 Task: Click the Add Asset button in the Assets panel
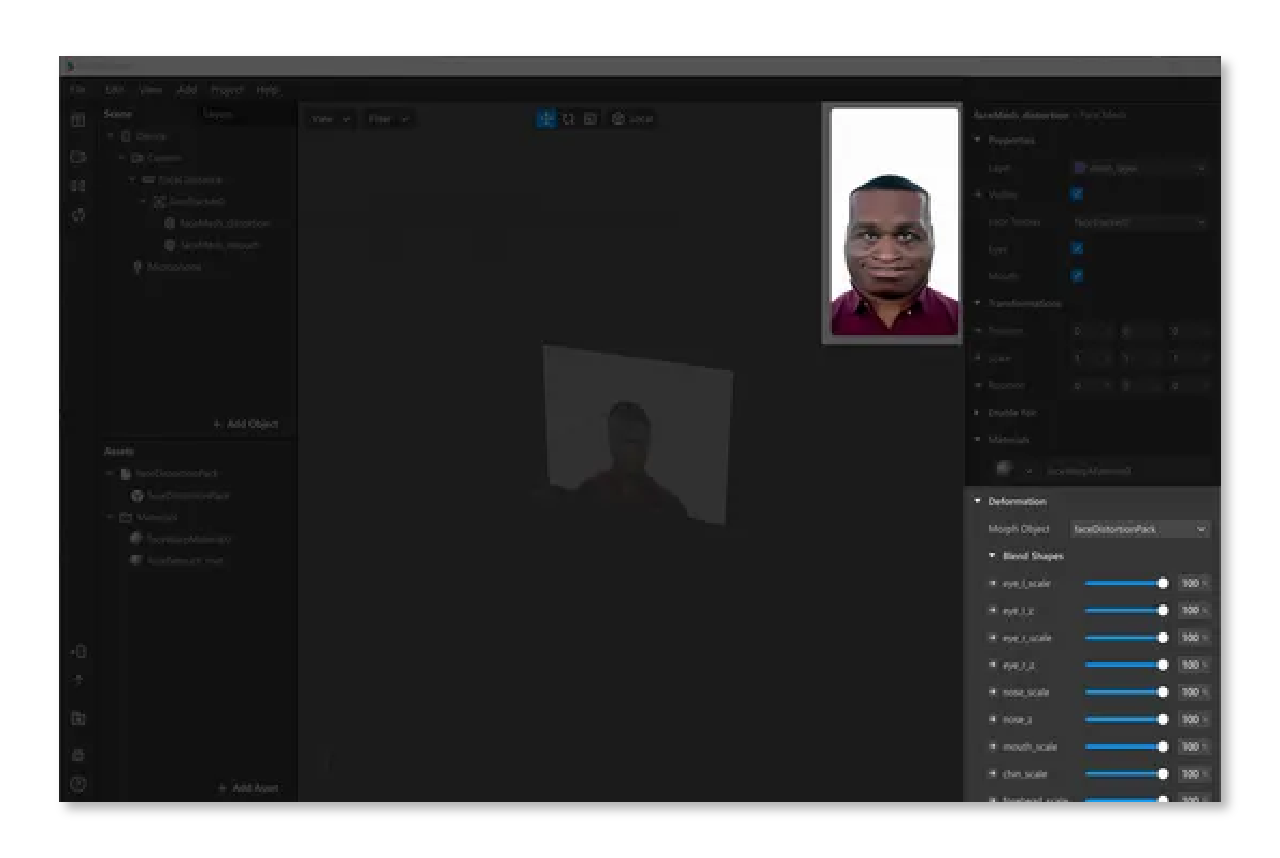[x=248, y=788]
